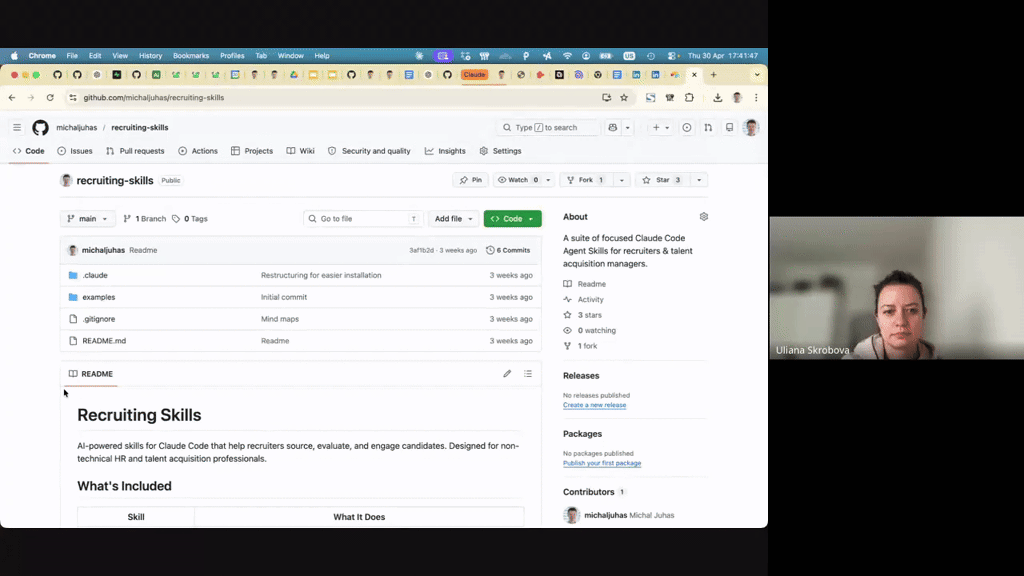1024x576 pixels.
Task: Open repository Settings tab
Action: [x=500, y=151]
